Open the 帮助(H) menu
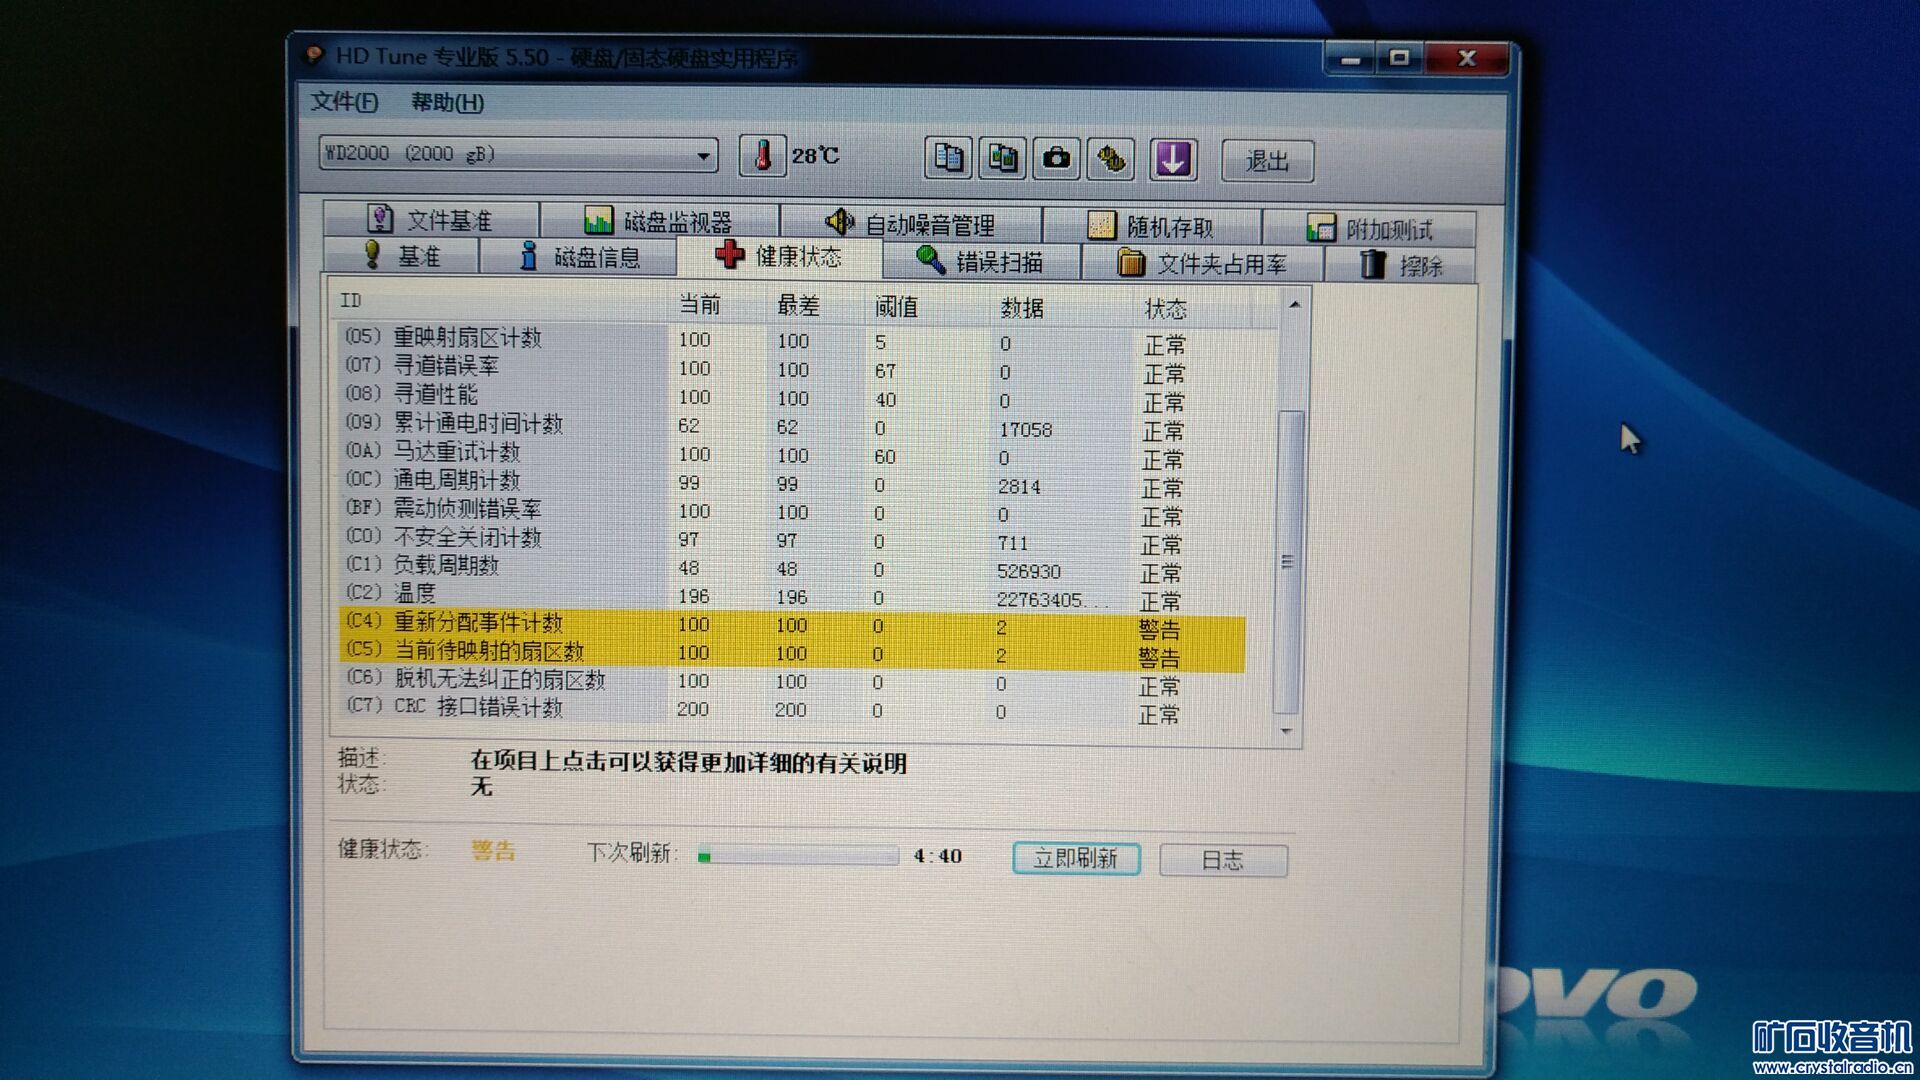 tap(447, 103)
